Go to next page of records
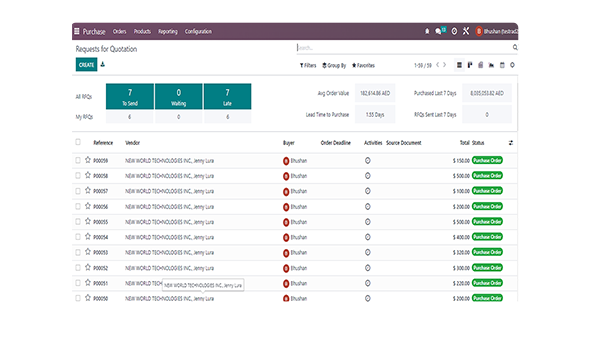Viewport: 590px width, 360px height. tap(444, 65)
